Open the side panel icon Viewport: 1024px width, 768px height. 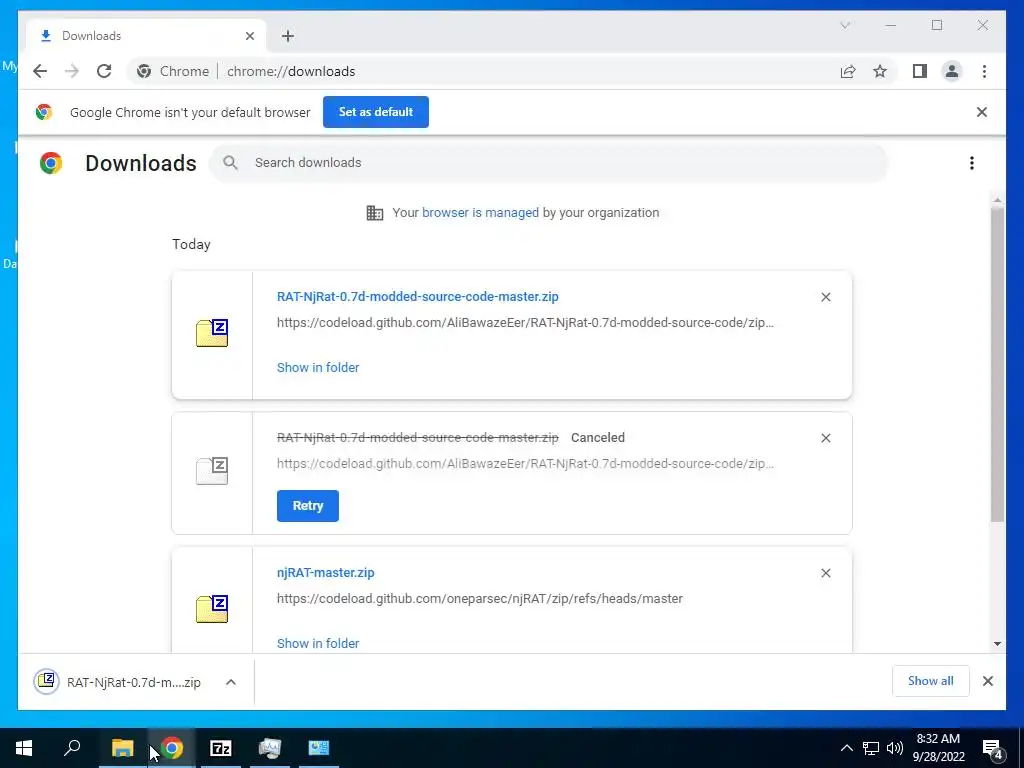coord(920,71)
